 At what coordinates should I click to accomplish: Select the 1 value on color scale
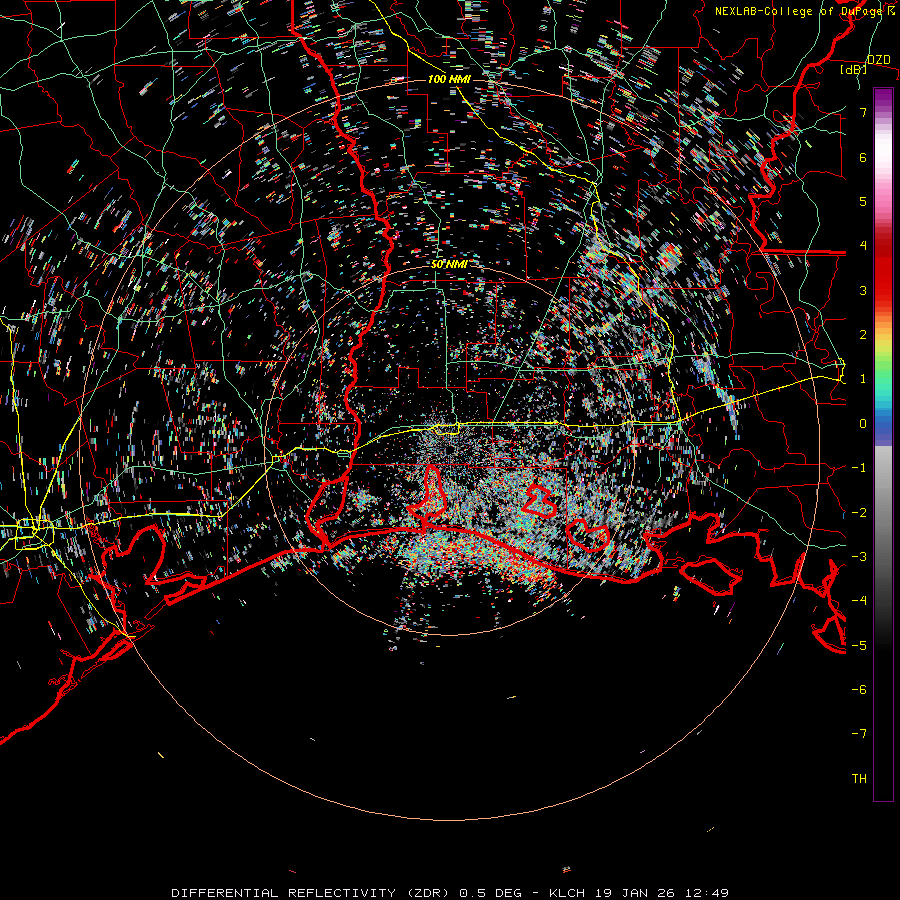click(863, 379)
